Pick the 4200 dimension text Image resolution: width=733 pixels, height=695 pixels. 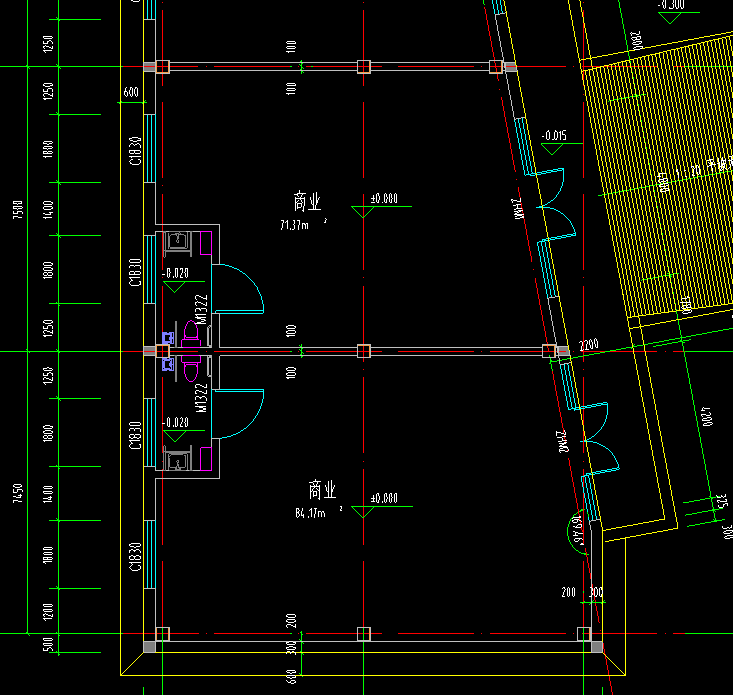[x=706, y=416]
